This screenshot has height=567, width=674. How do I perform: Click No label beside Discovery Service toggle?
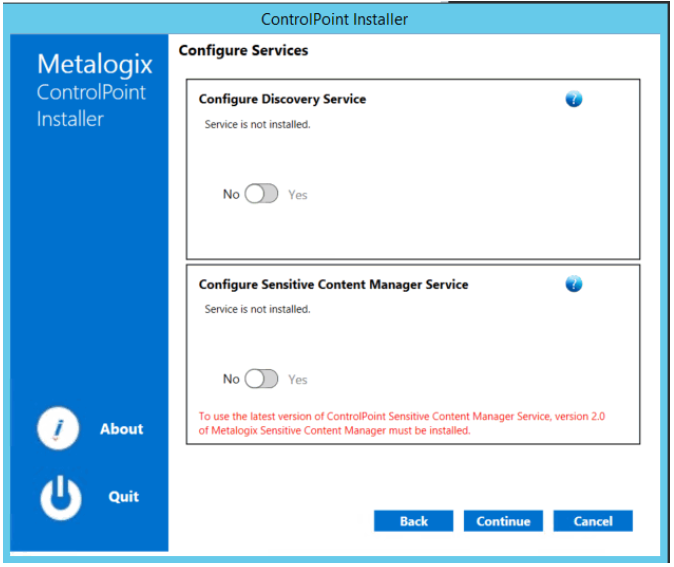coord(231,194)
